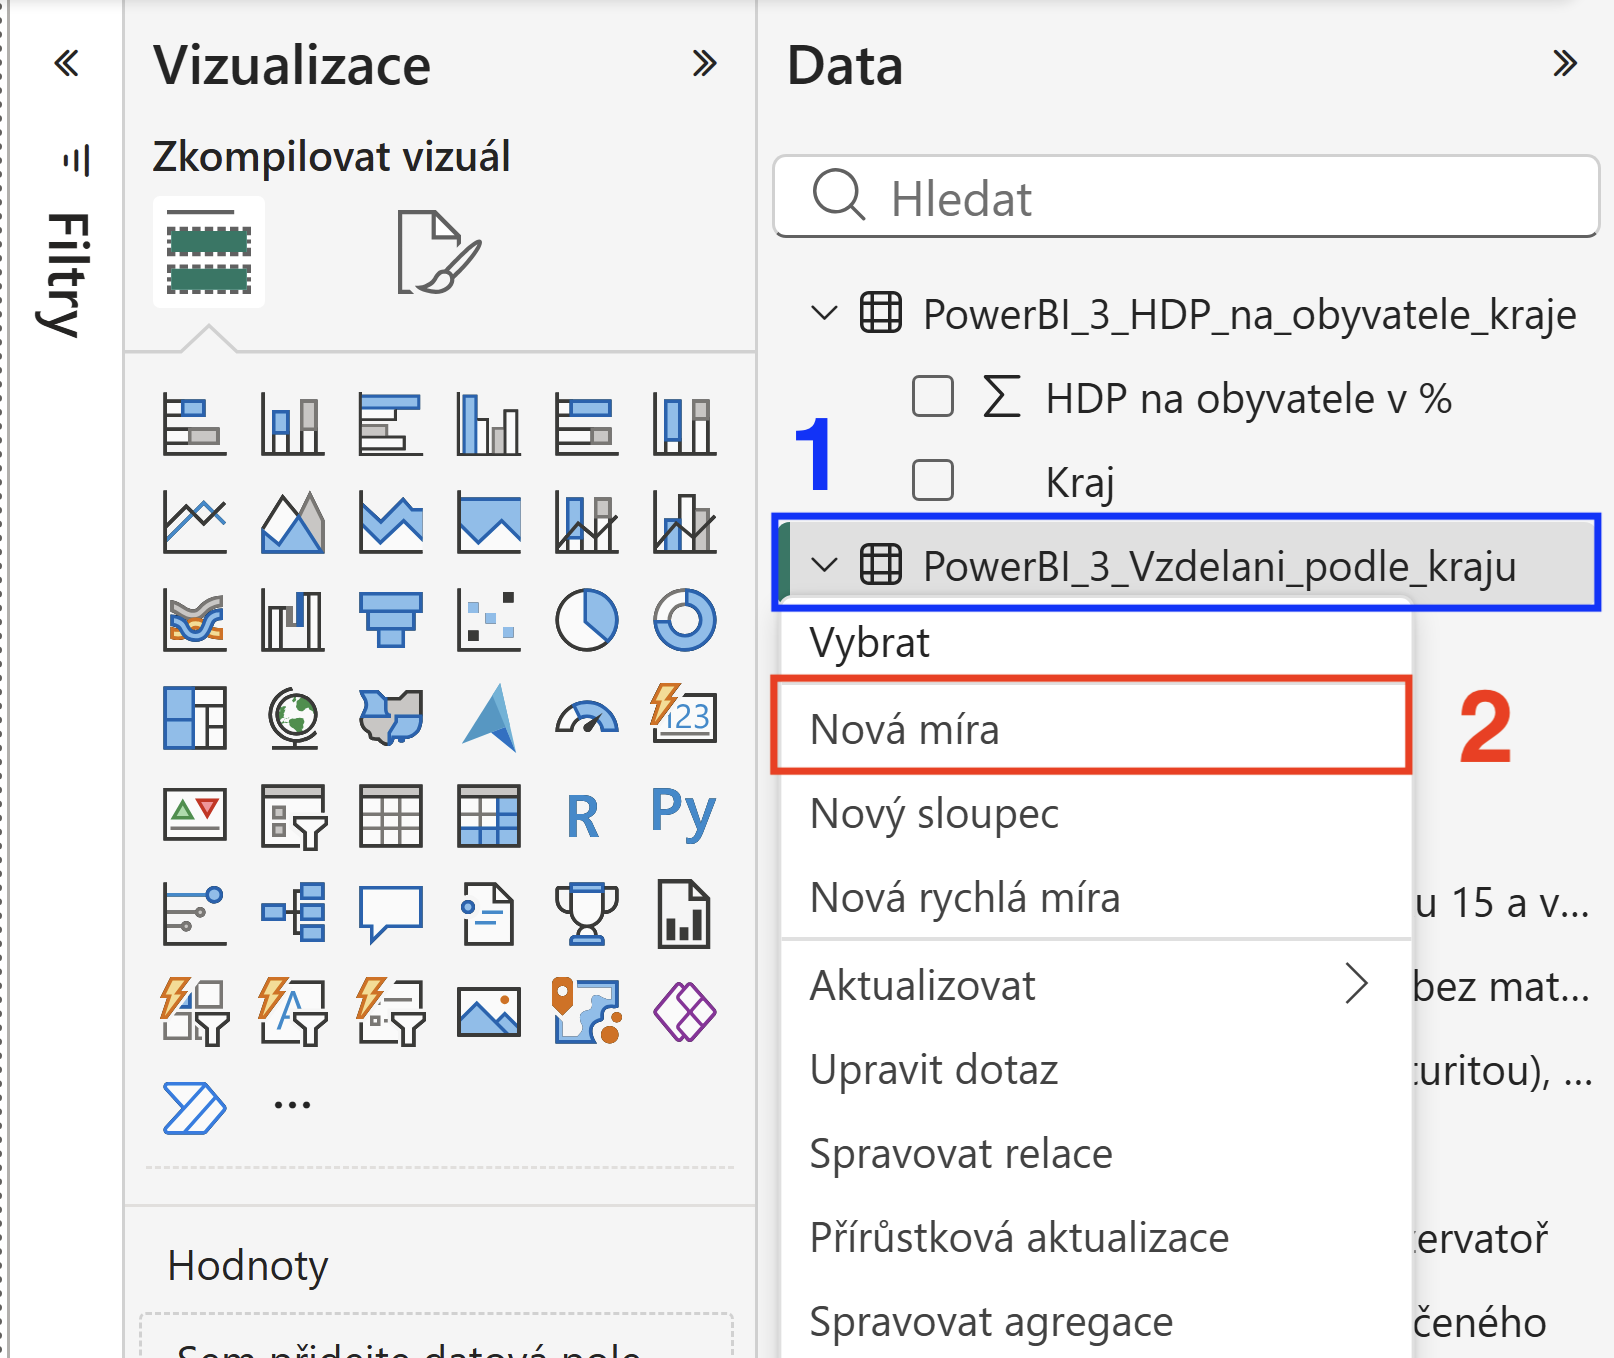Collapse the Vizualizace pane

pos(705,64)
